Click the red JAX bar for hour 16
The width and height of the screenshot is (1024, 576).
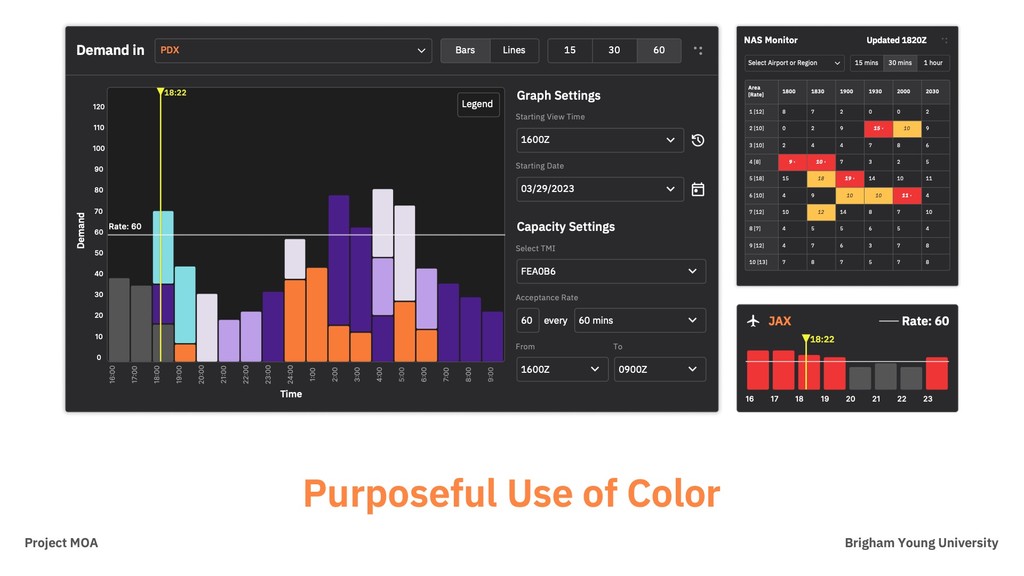point(758,370)
